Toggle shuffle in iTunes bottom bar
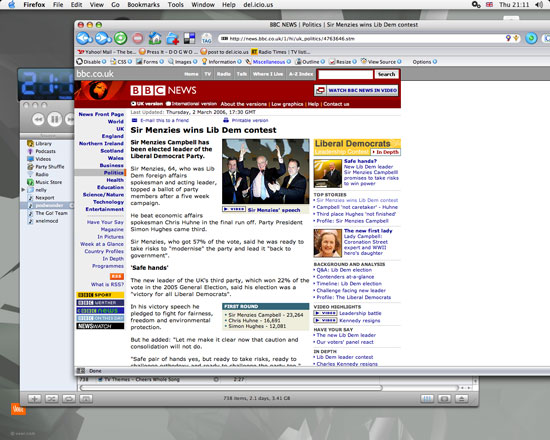550x440 pixels. 52,399
